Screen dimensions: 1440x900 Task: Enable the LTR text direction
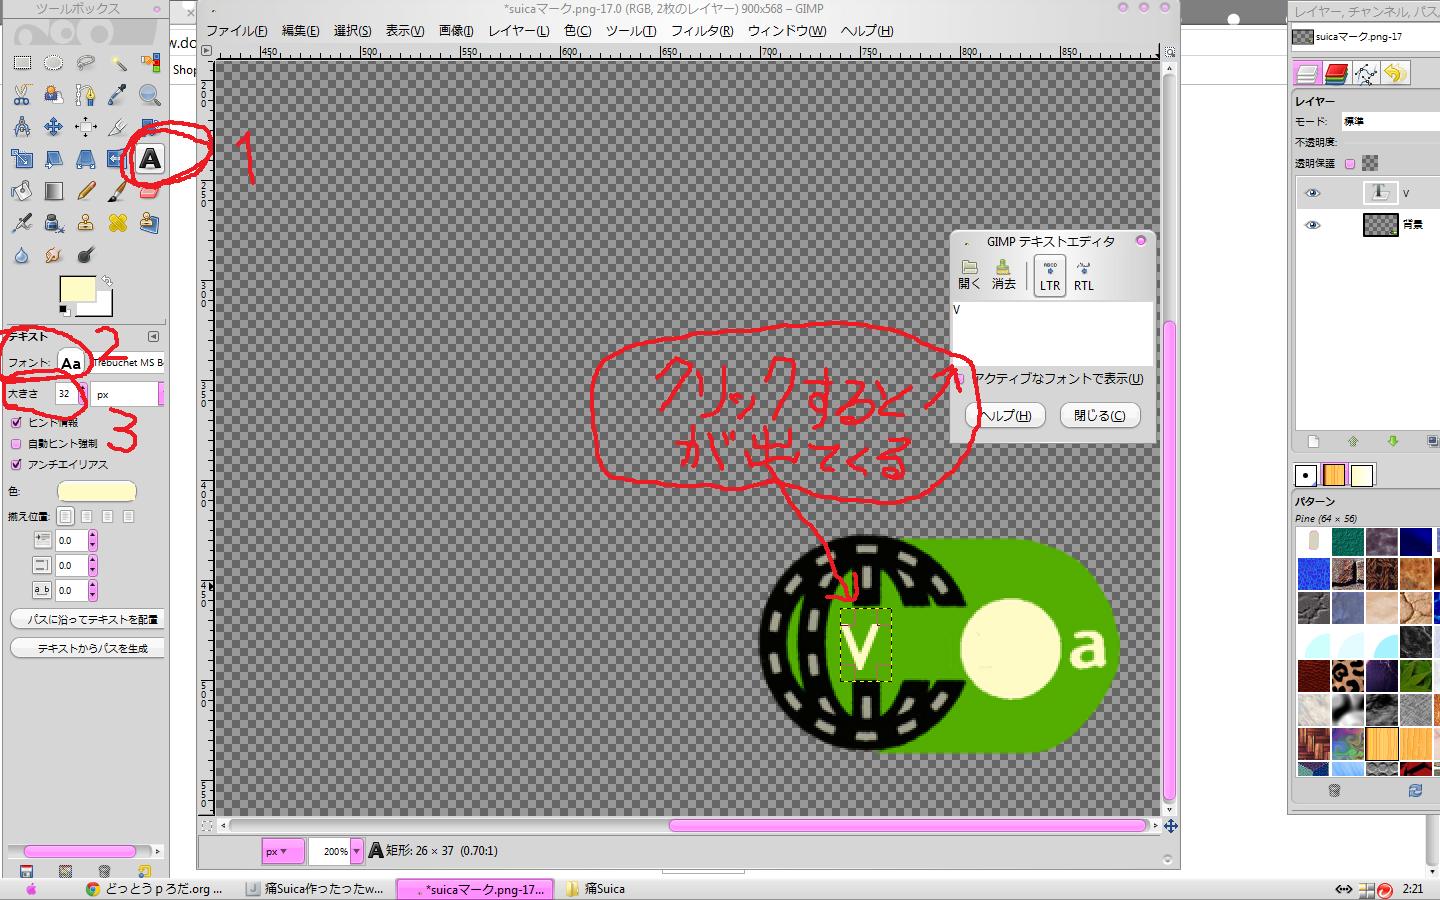[1049, 274]
